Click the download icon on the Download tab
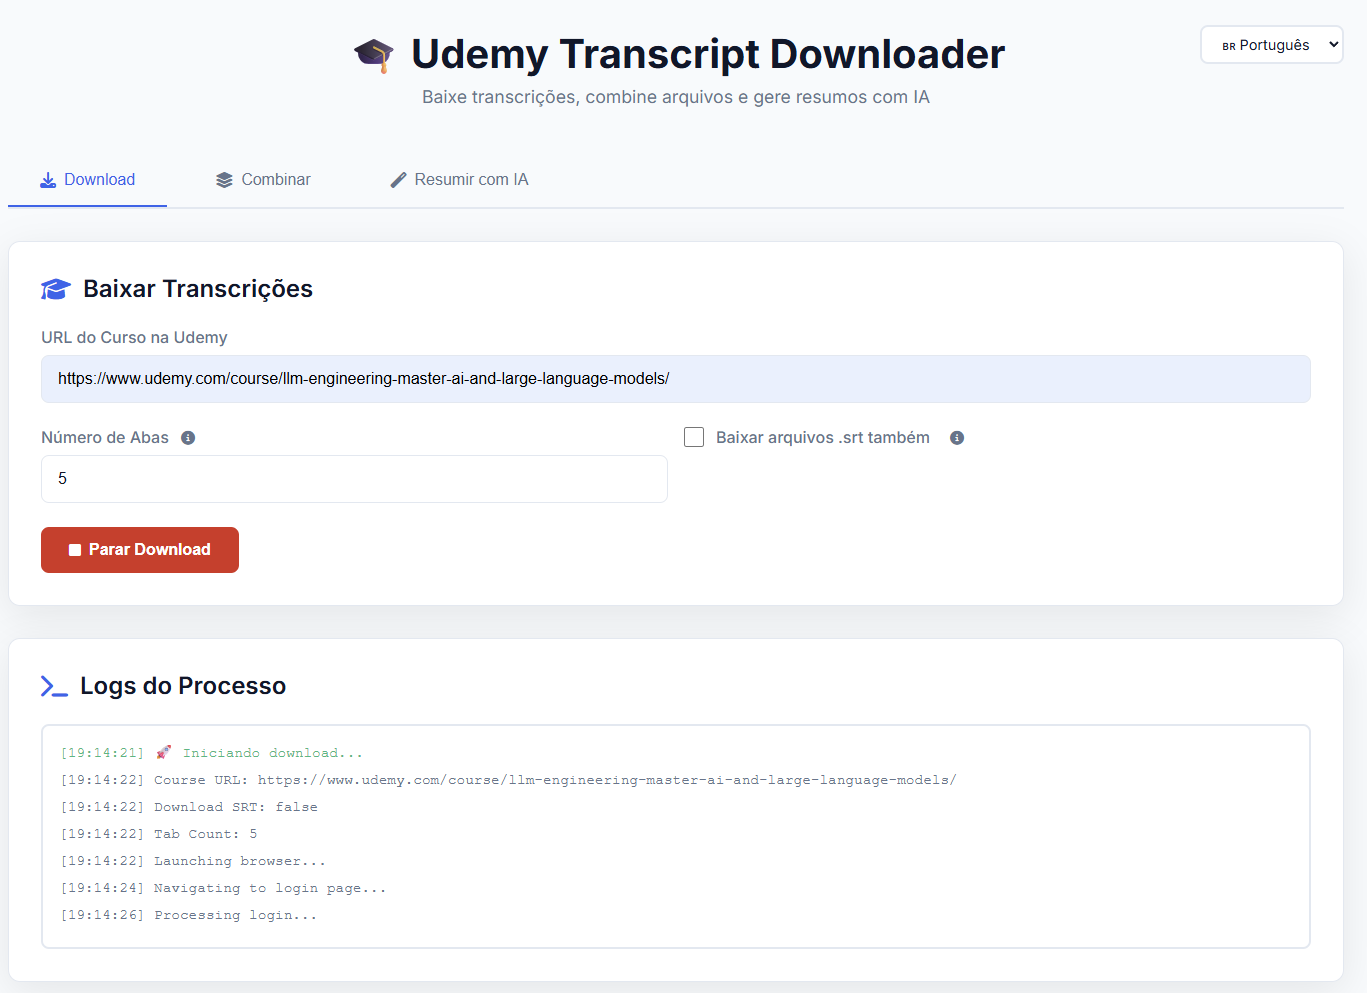Image resolution: width=1367 pixels, height=993 pixels. [47, 179]
